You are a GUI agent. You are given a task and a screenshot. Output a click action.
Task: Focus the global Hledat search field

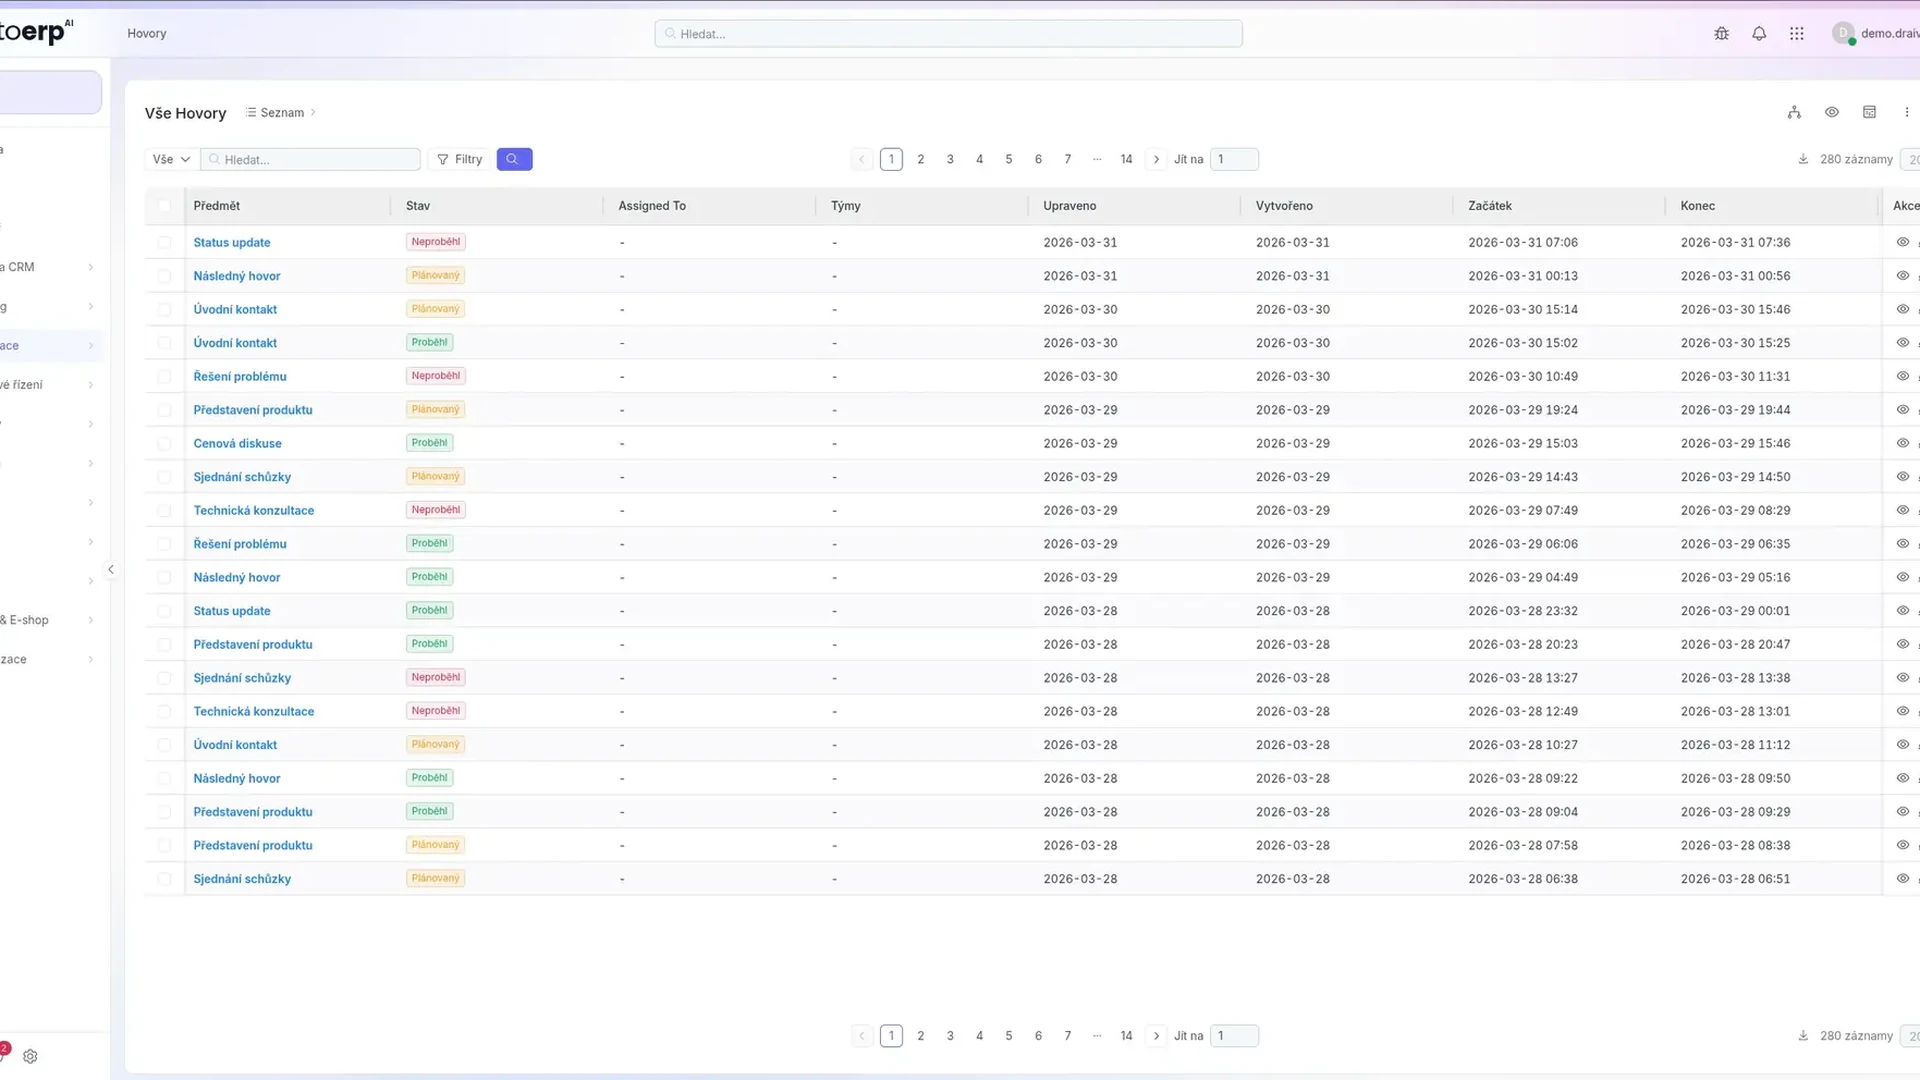(948, 33)
